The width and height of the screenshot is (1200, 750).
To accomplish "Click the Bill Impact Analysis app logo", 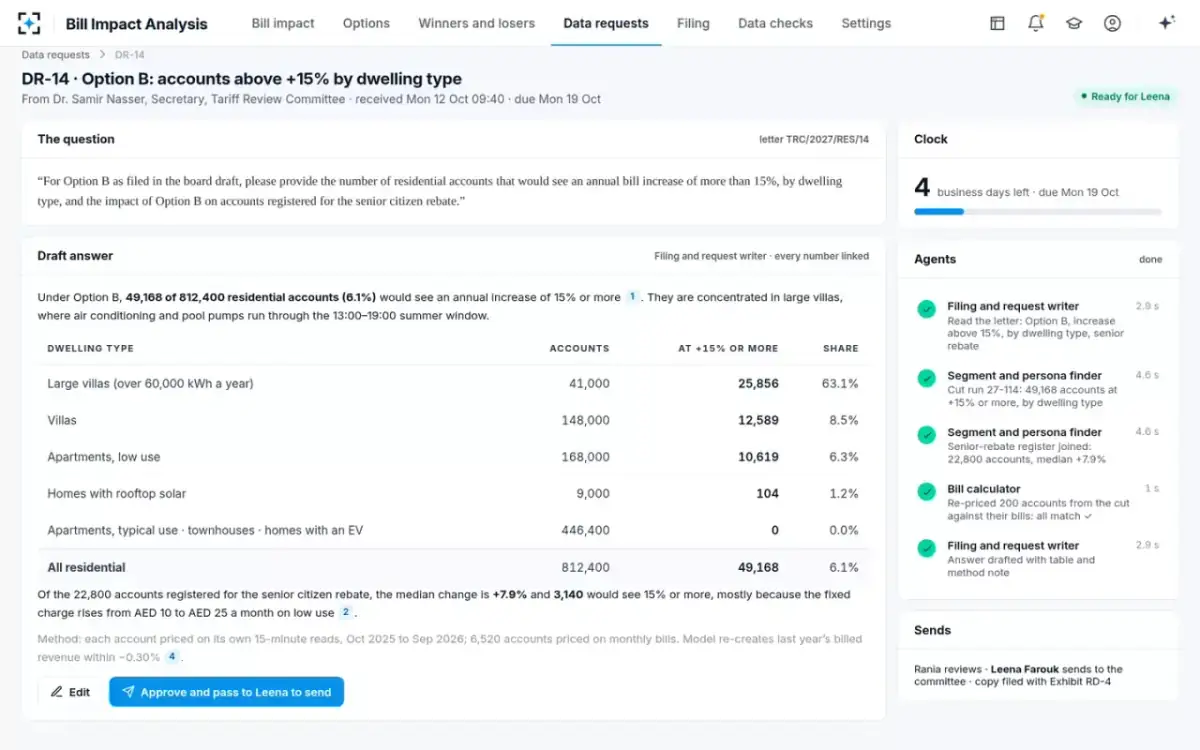I will 30,23.
